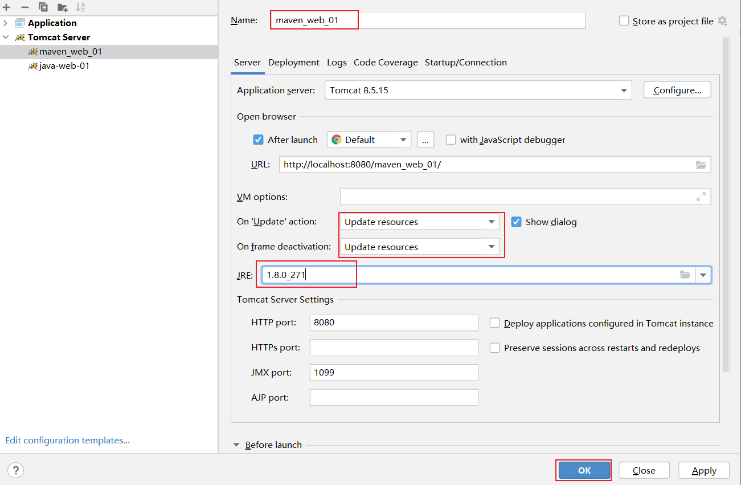The width and height of the screenshot is (742, 485).
Task: Click the HTTPs port field
Action: (394, 347)
